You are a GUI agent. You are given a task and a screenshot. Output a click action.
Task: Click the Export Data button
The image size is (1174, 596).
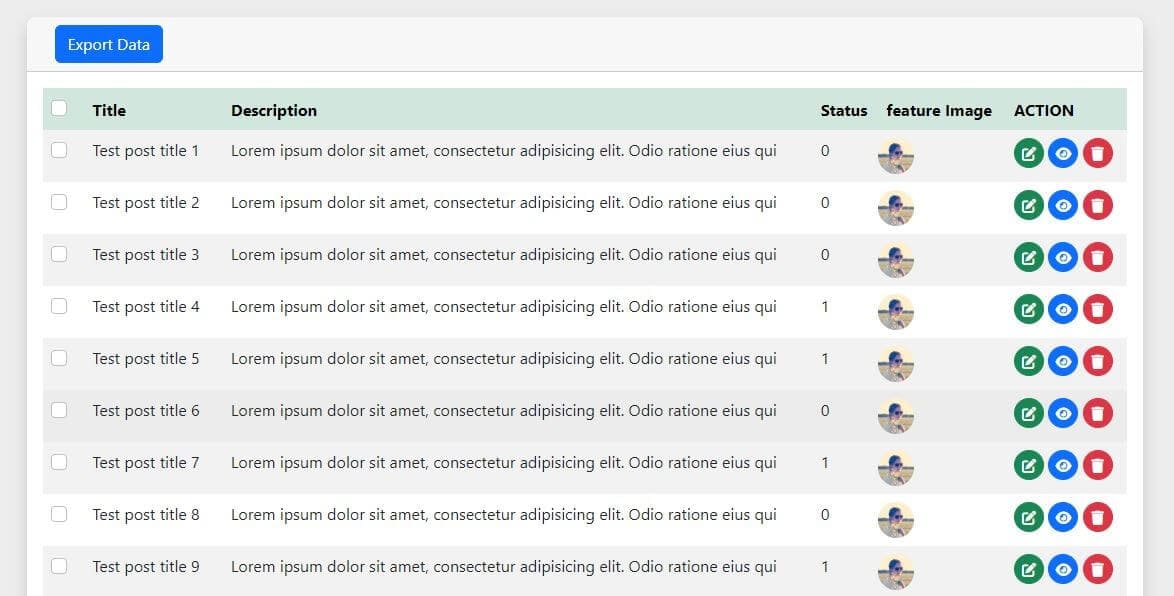pyautogui.click(x=109, y=44)
